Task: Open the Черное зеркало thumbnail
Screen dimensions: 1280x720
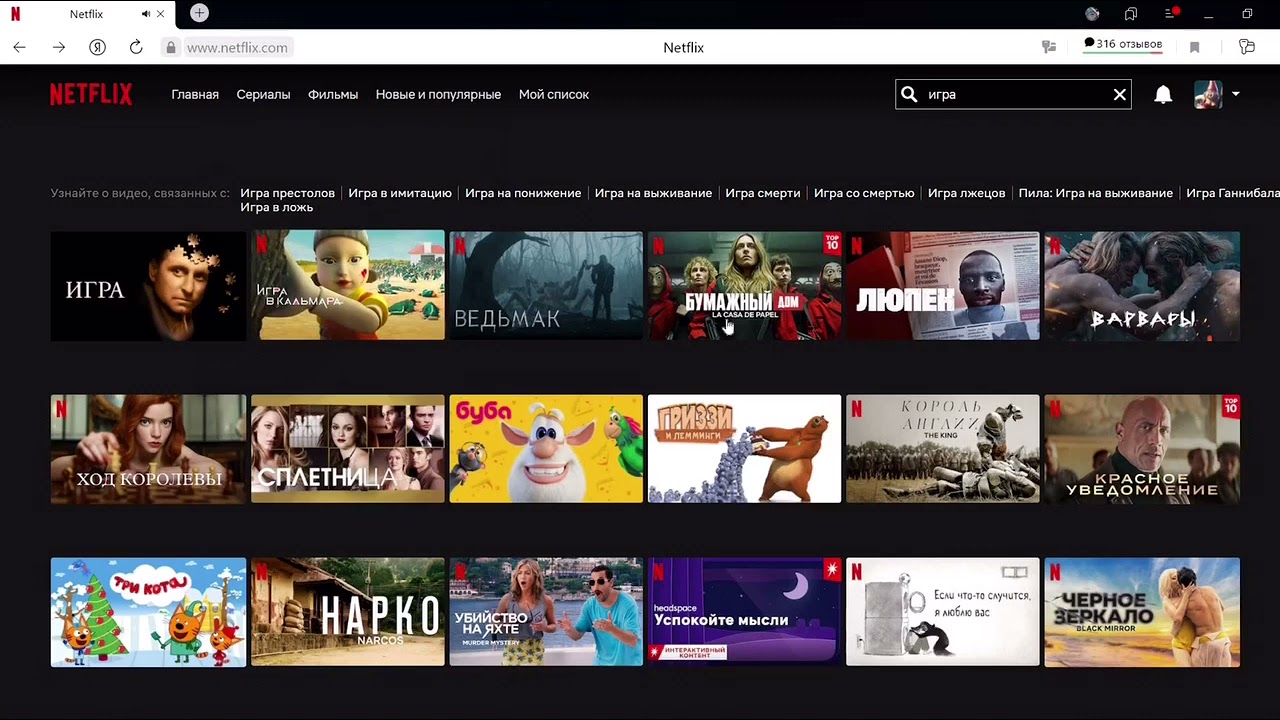Action: 1142,612
